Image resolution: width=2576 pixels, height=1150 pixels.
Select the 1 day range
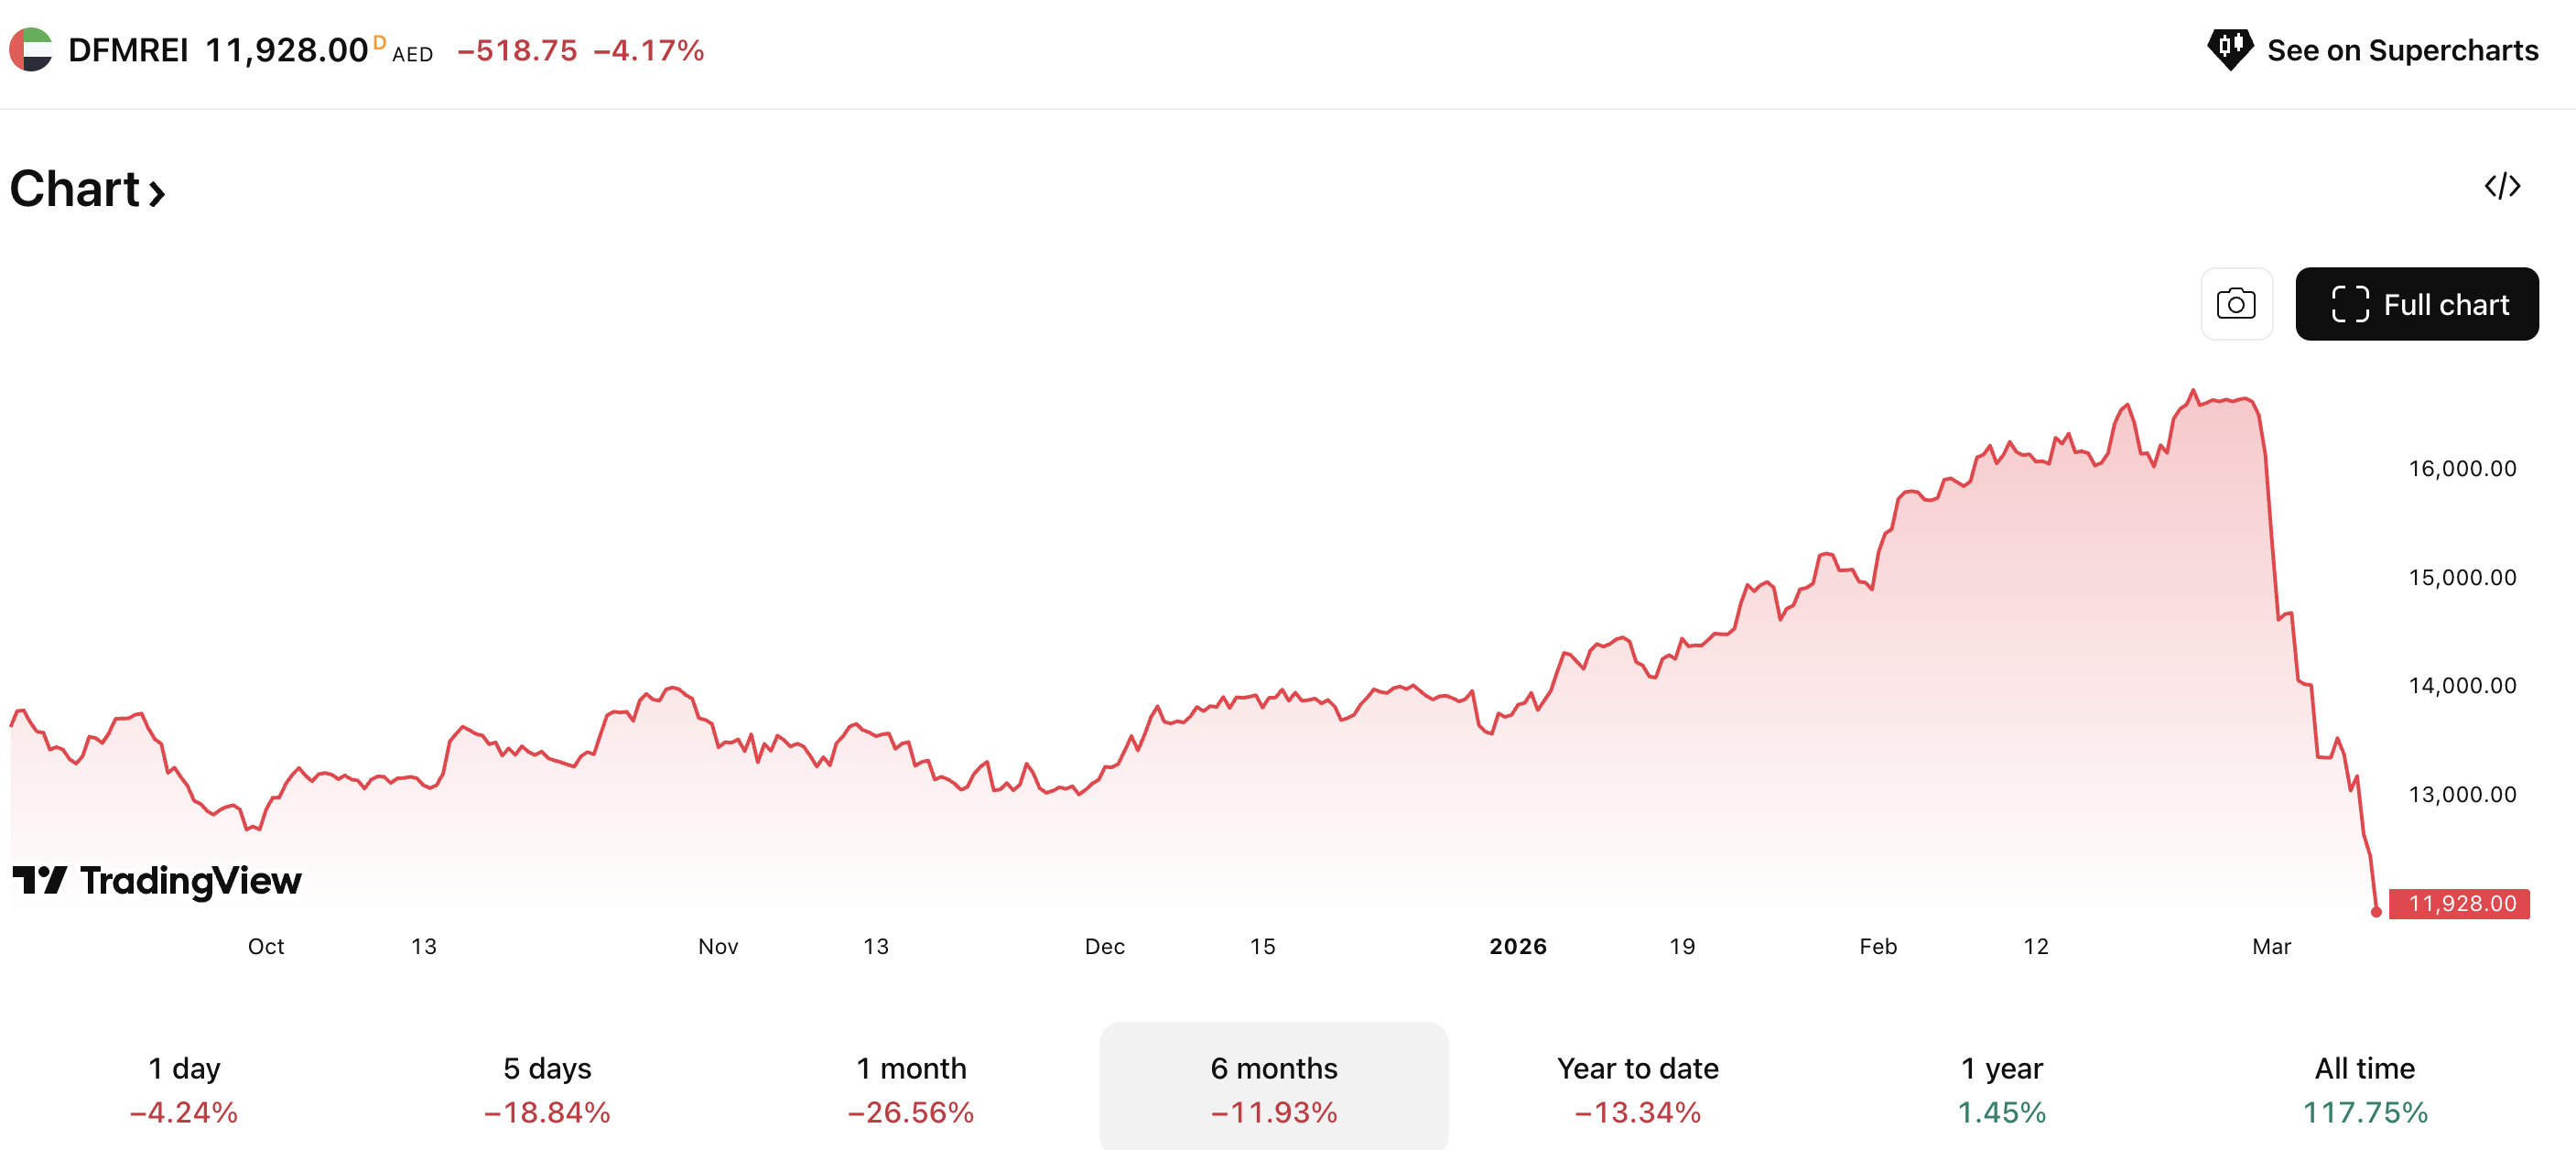point(184,1088)
